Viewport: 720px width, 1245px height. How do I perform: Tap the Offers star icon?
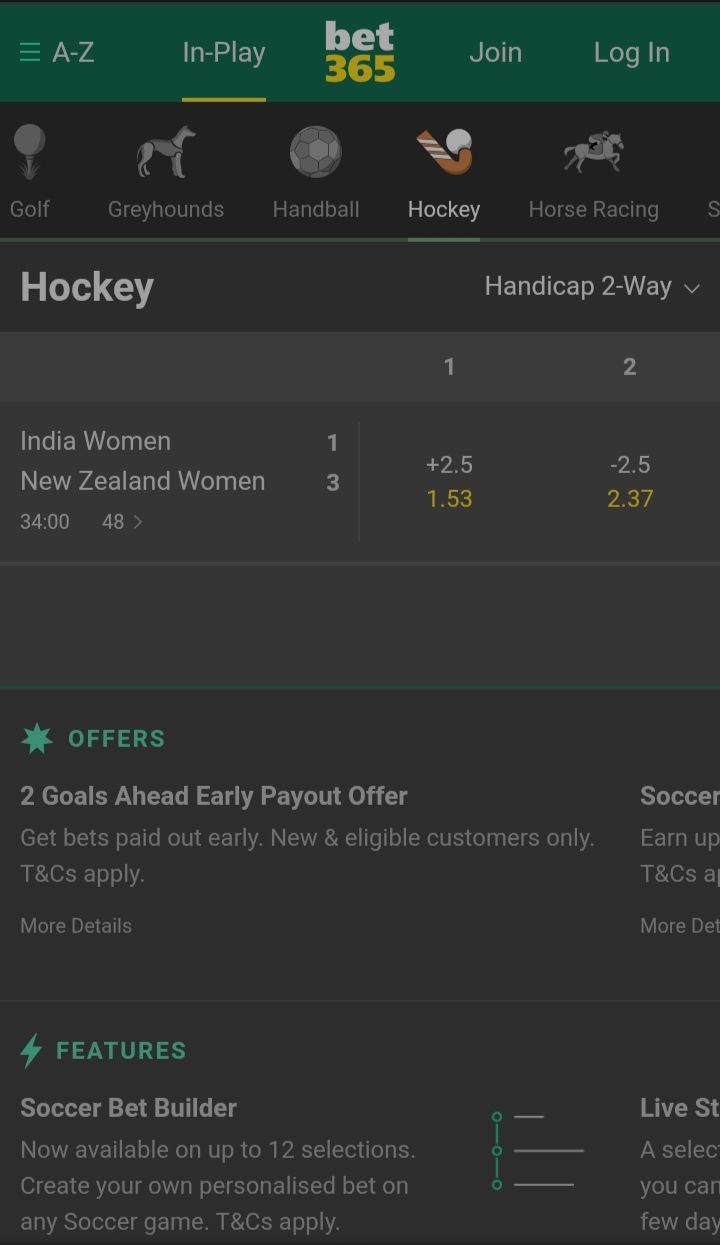point(37,739)
